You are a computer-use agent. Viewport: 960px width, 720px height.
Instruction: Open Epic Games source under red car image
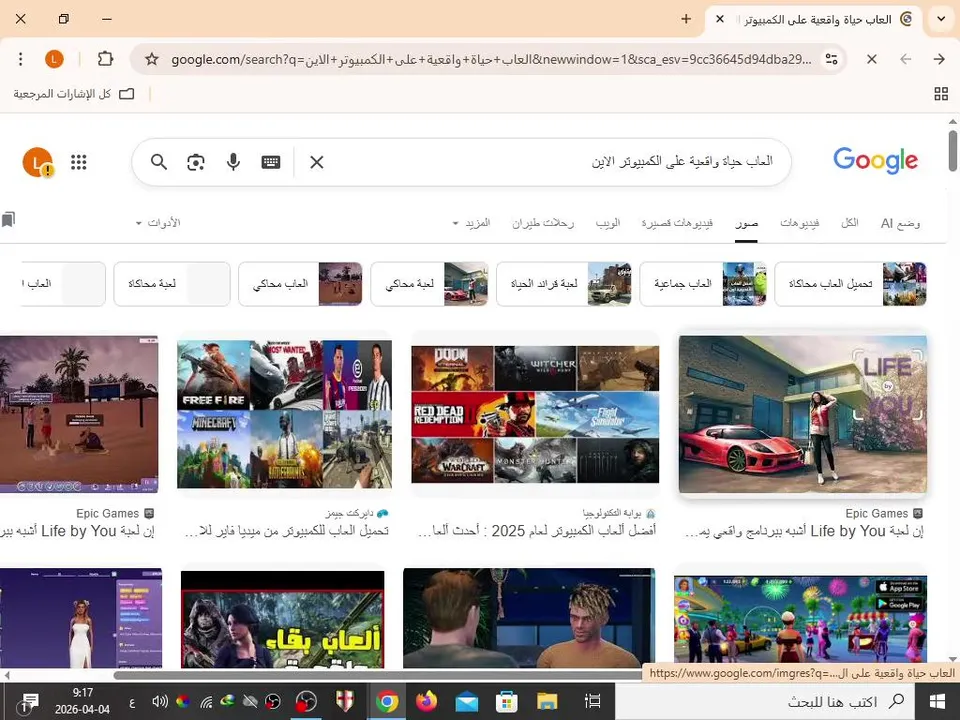click(x=883, y=513)
